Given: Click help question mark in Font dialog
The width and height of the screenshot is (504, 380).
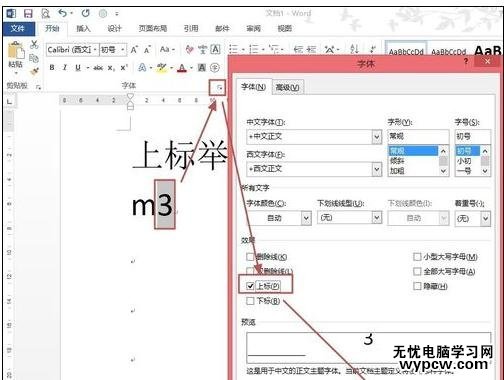Looking at the screenshot, I should click(x=466, y=61).
